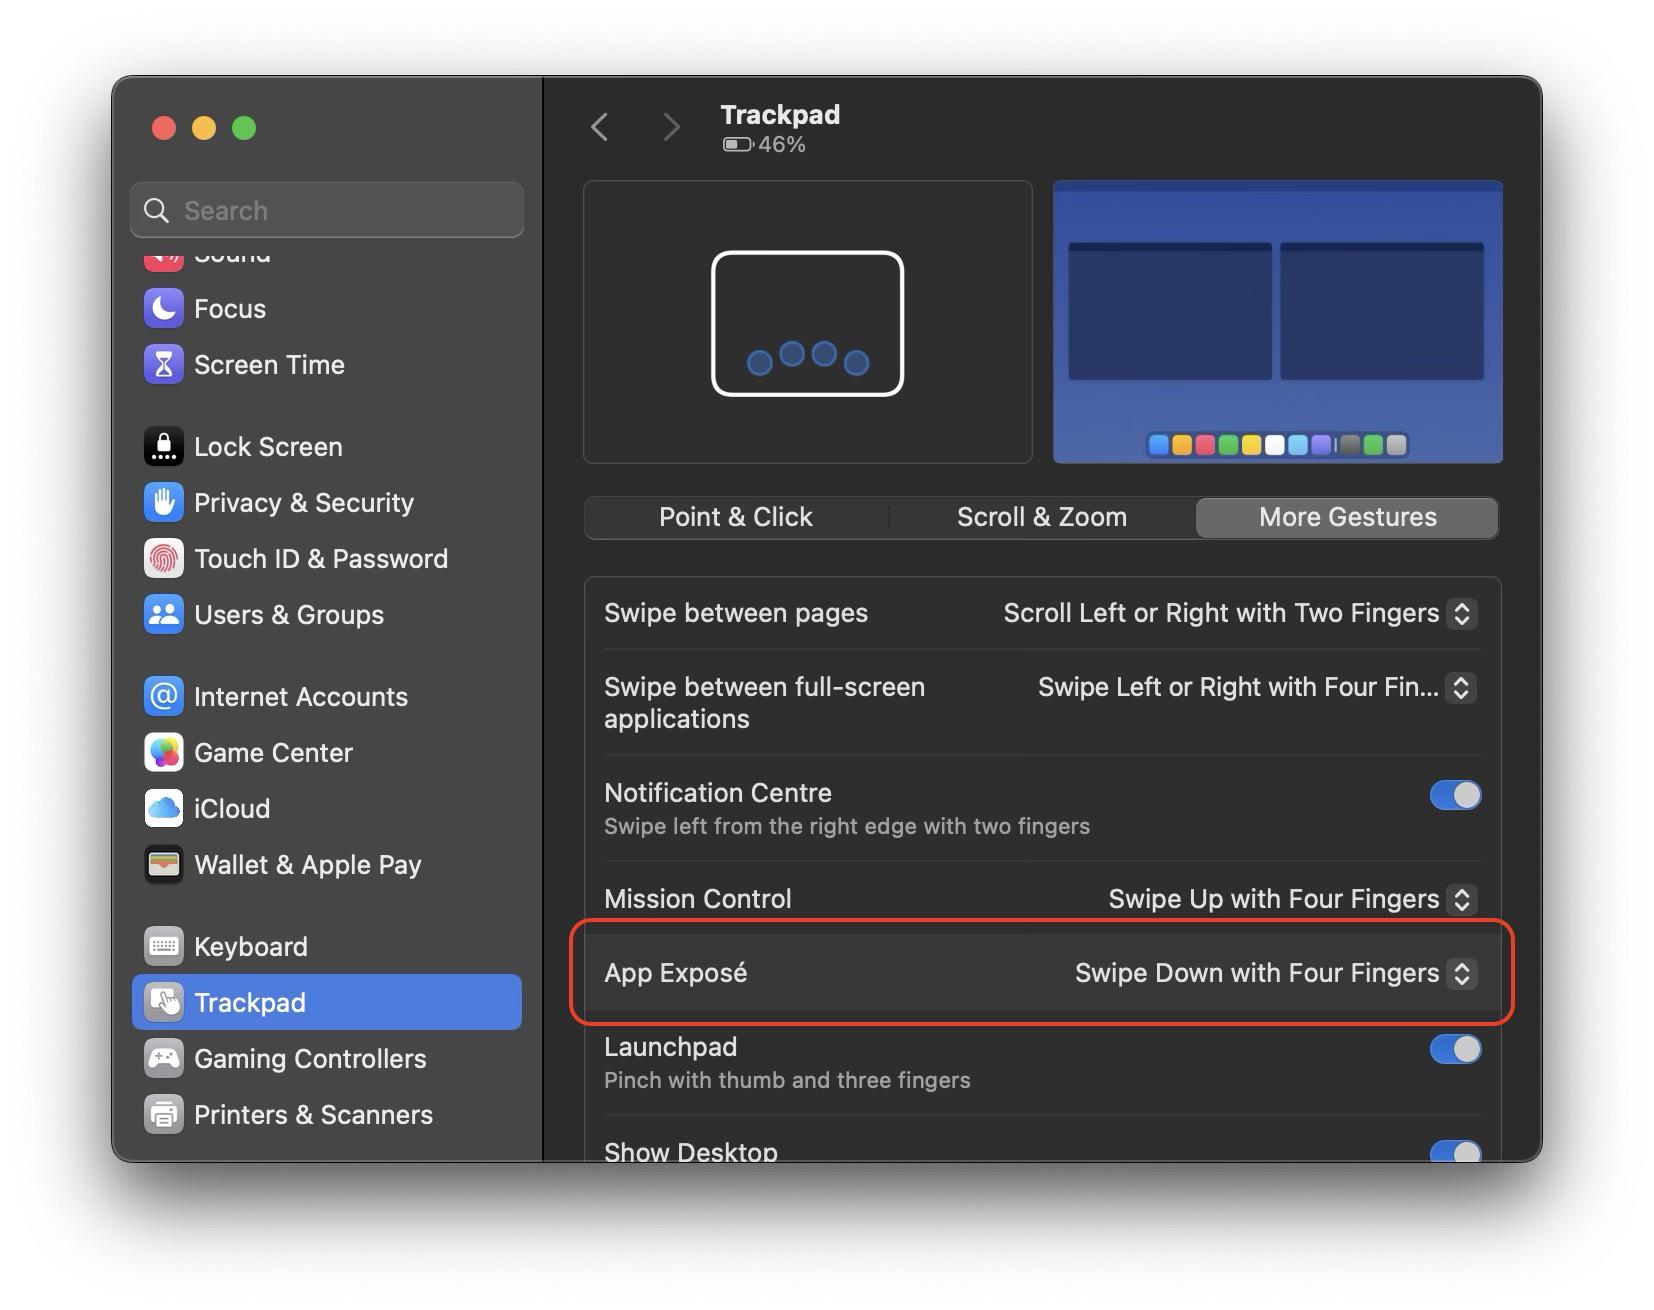
Task: Open Privacy & Security hand icon
Action: coord(163,503)
